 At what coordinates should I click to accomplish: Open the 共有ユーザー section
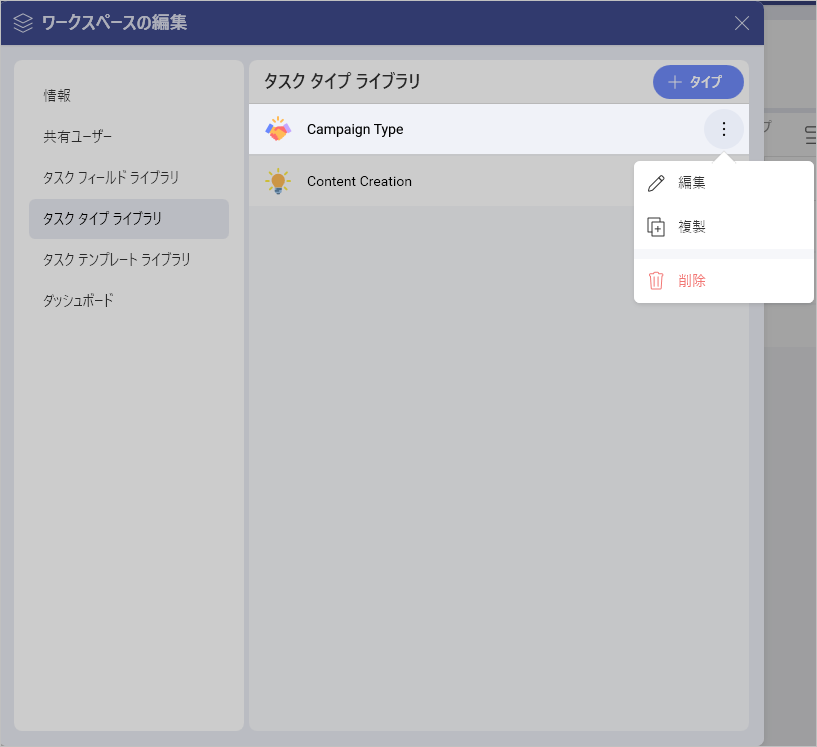129,136
